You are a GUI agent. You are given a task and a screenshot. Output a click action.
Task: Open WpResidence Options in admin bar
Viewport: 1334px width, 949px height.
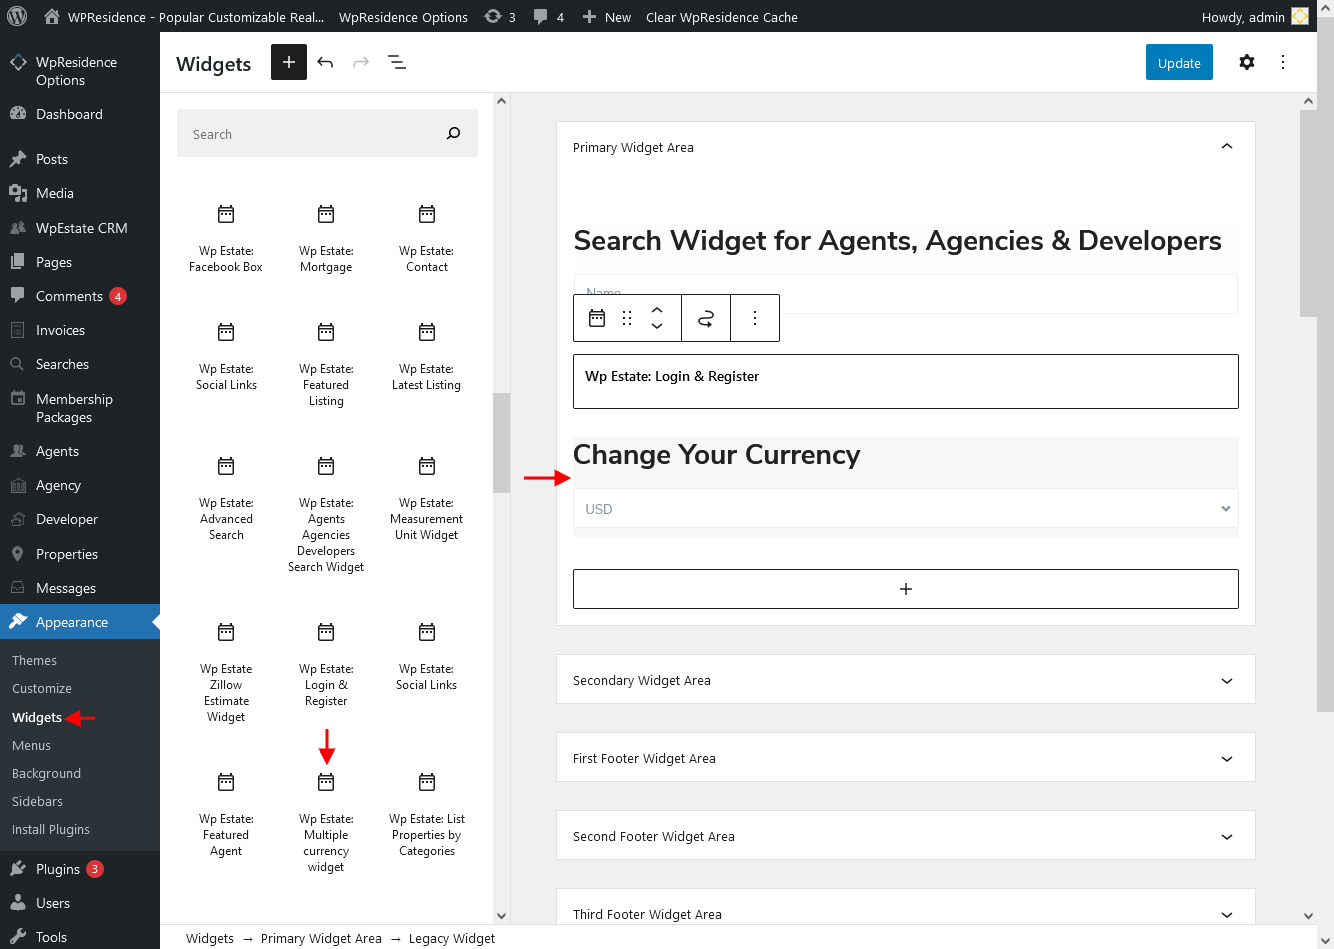click(x=403, y=17)
